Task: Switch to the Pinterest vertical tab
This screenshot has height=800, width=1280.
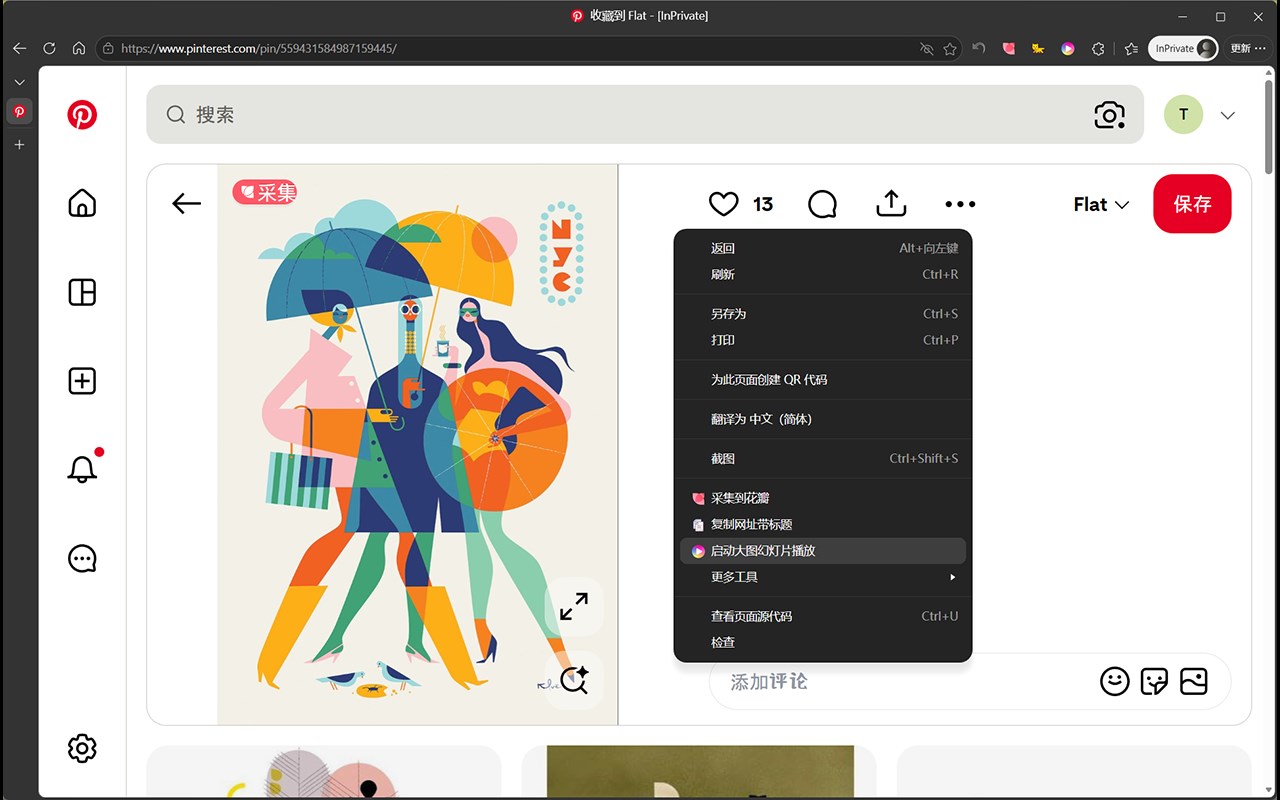Action: 19,112
